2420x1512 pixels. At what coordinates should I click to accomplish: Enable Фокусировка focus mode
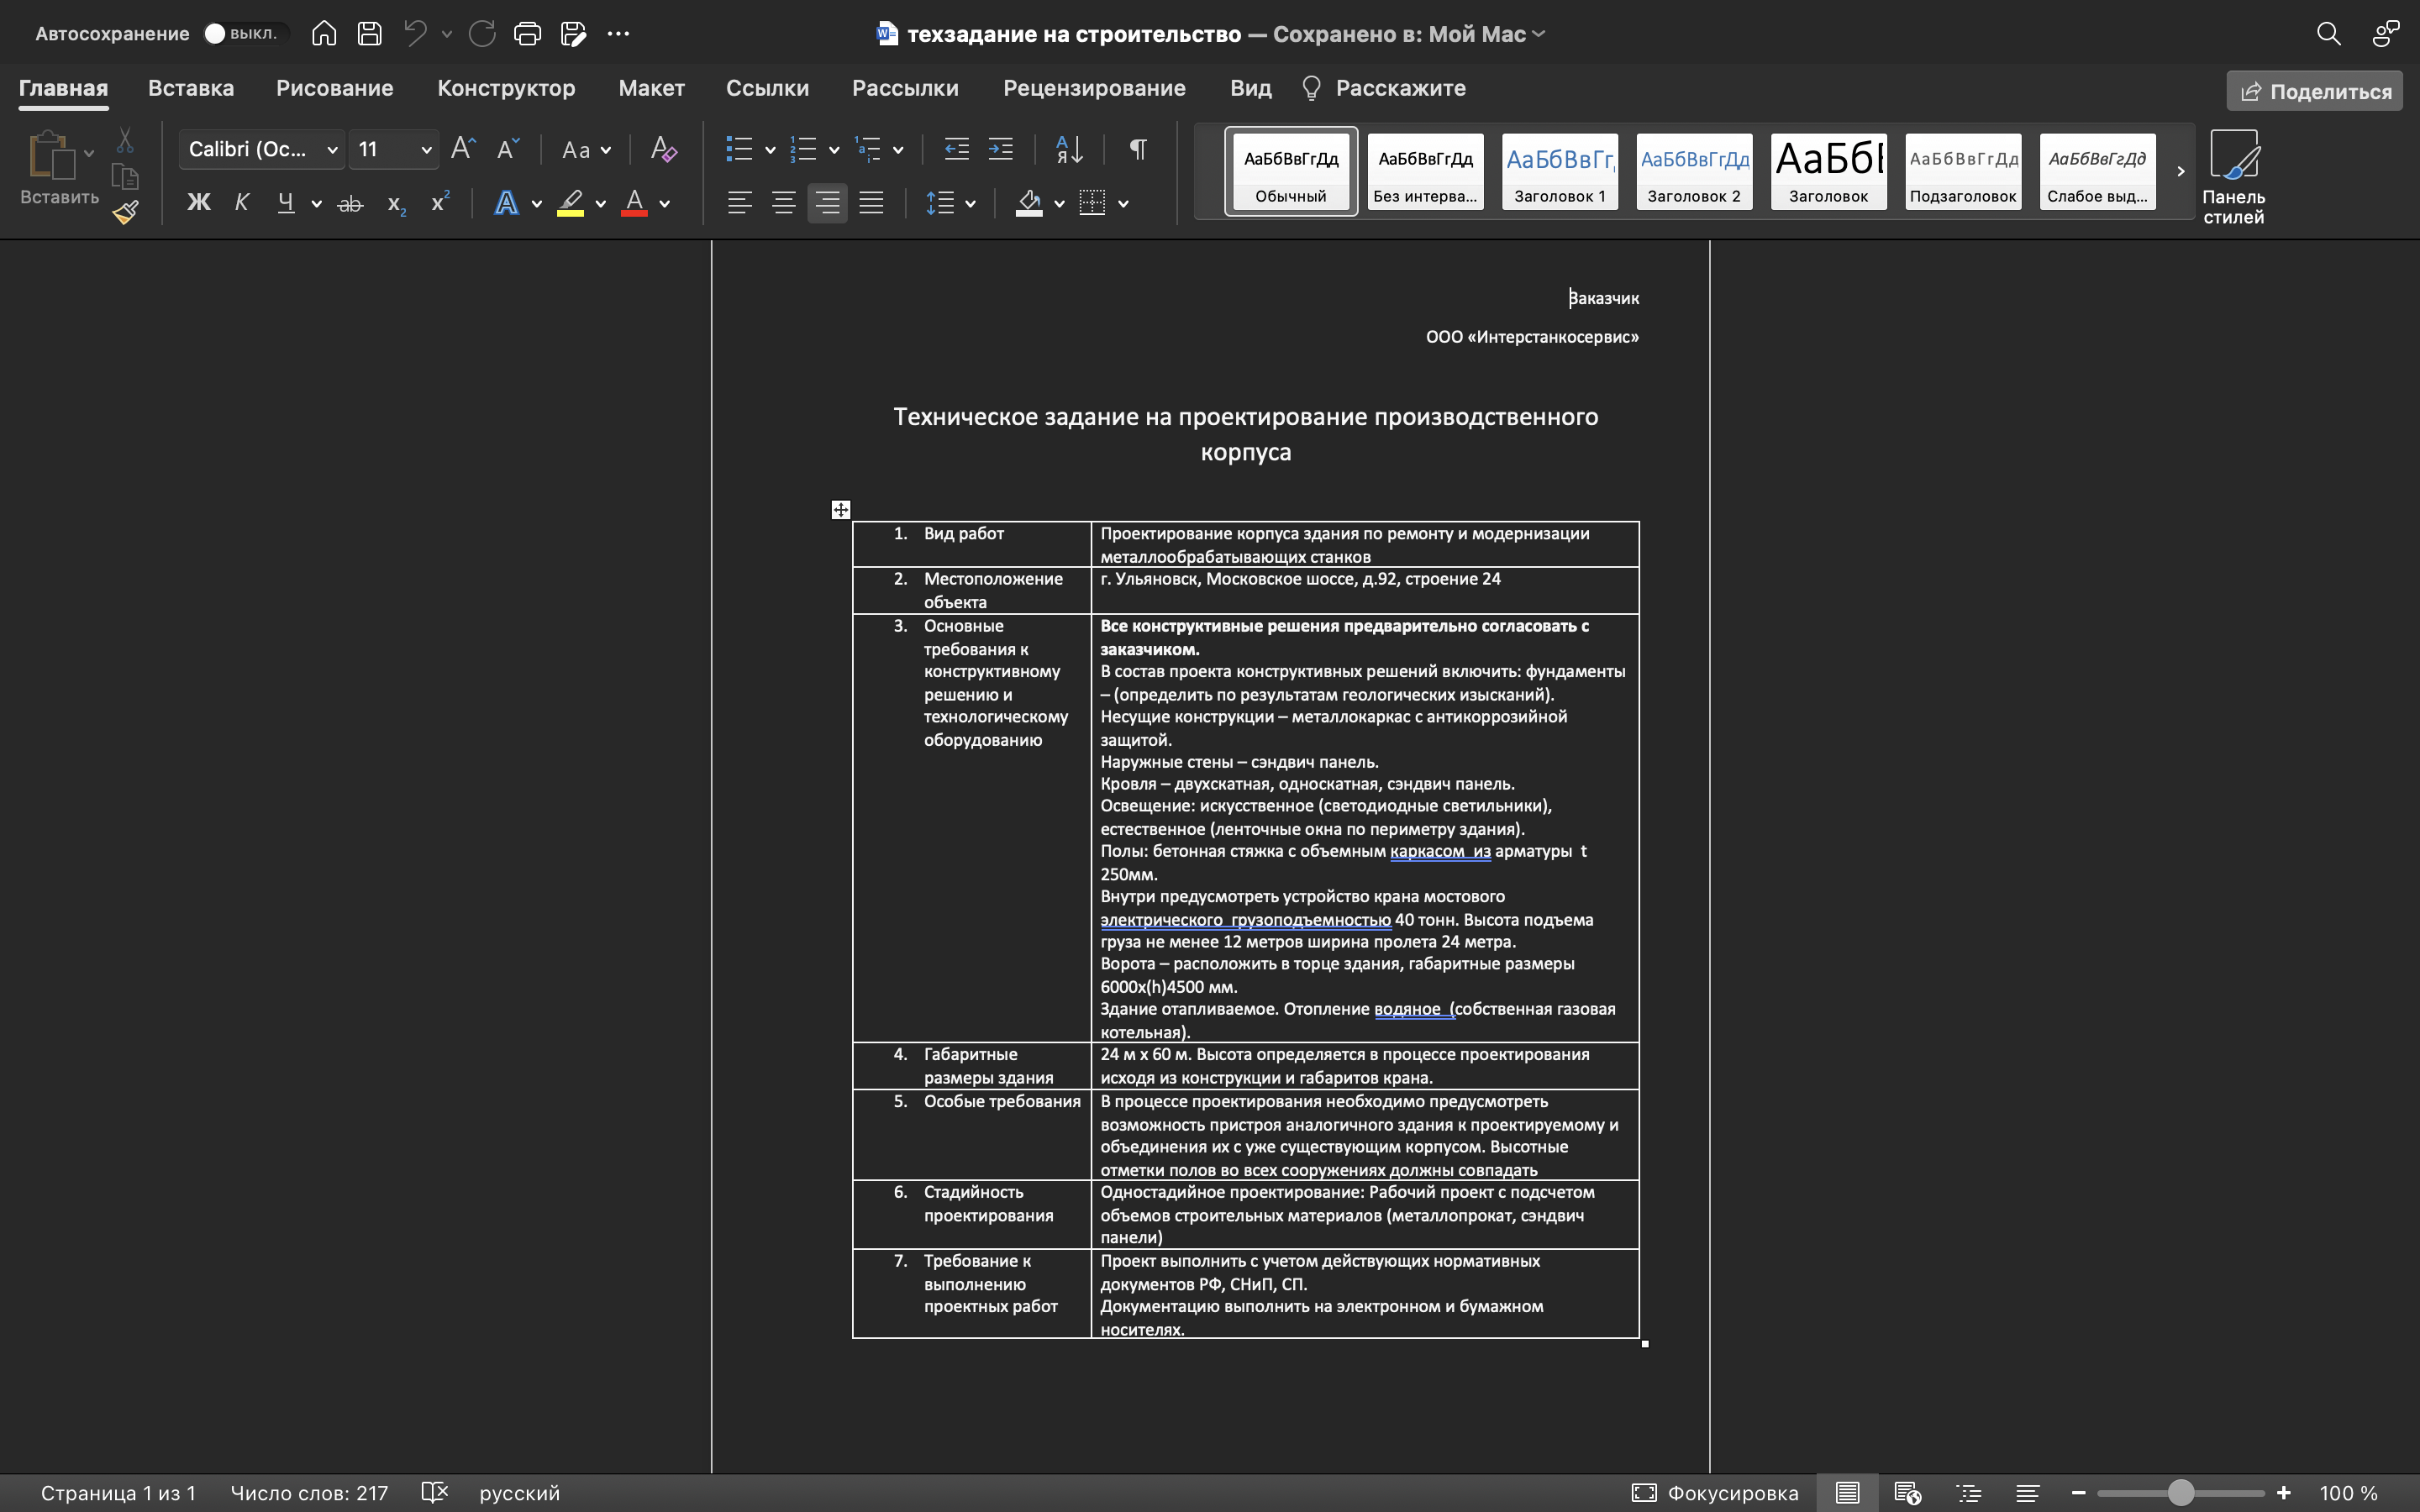[1715, 1492]
